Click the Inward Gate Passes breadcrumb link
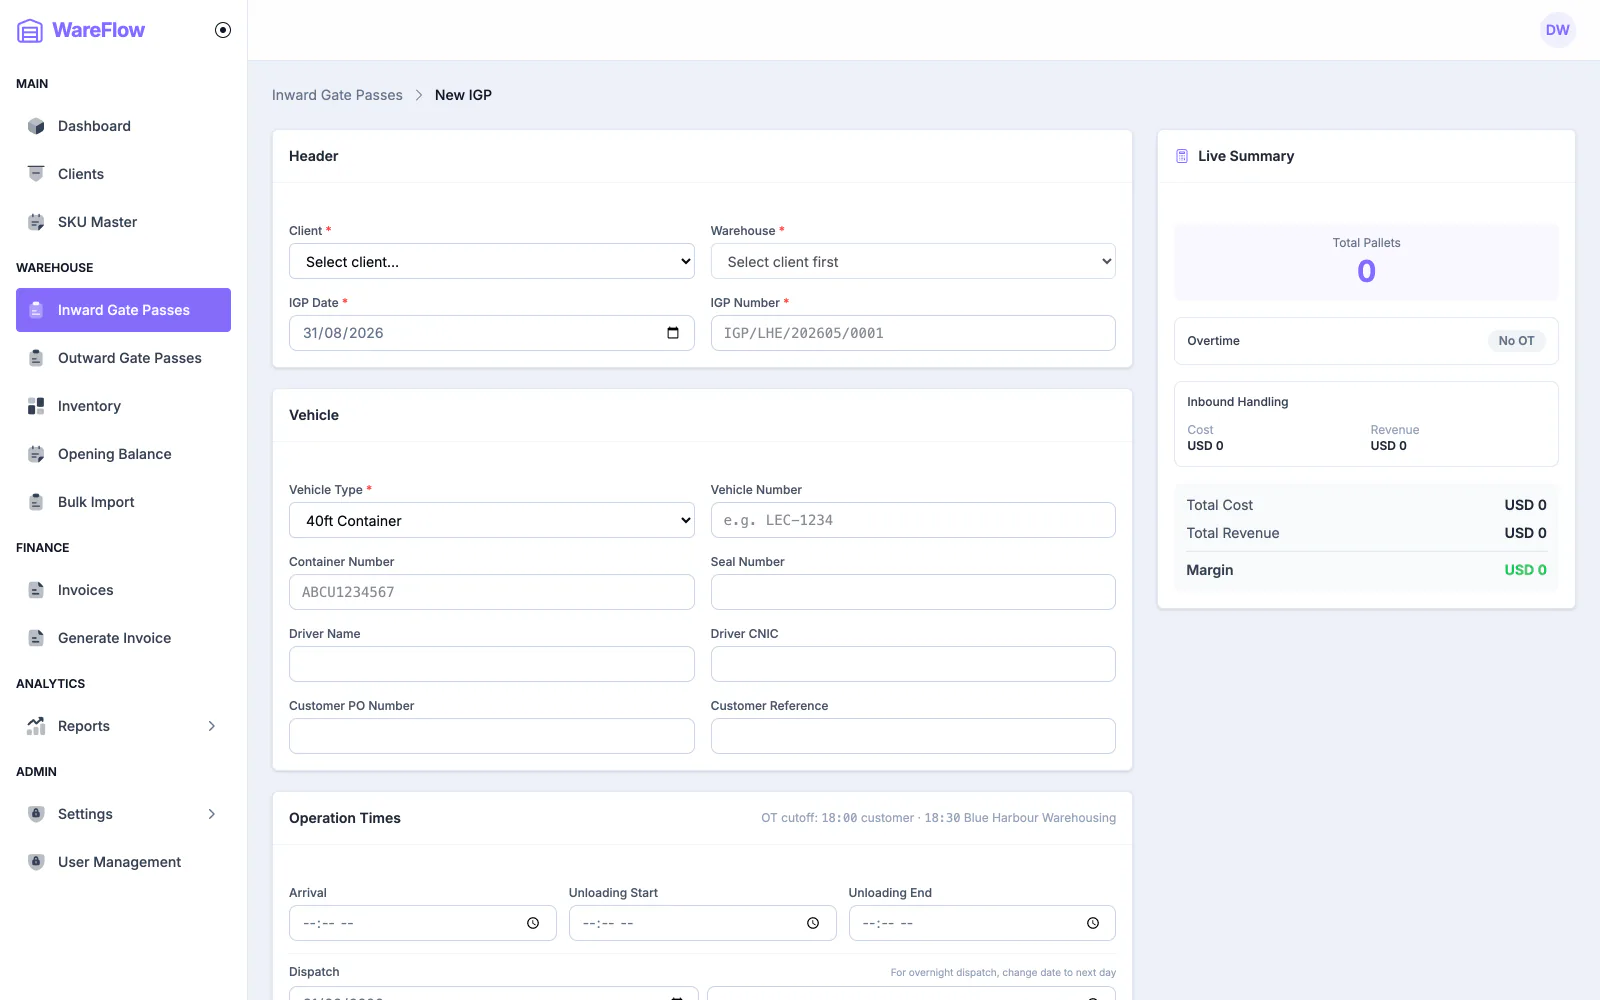 (x=337, y=95)
